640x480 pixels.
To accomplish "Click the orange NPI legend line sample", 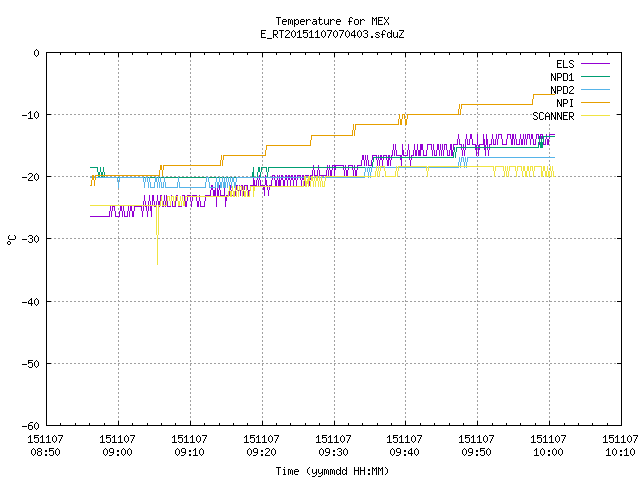I will pos(595,103).
